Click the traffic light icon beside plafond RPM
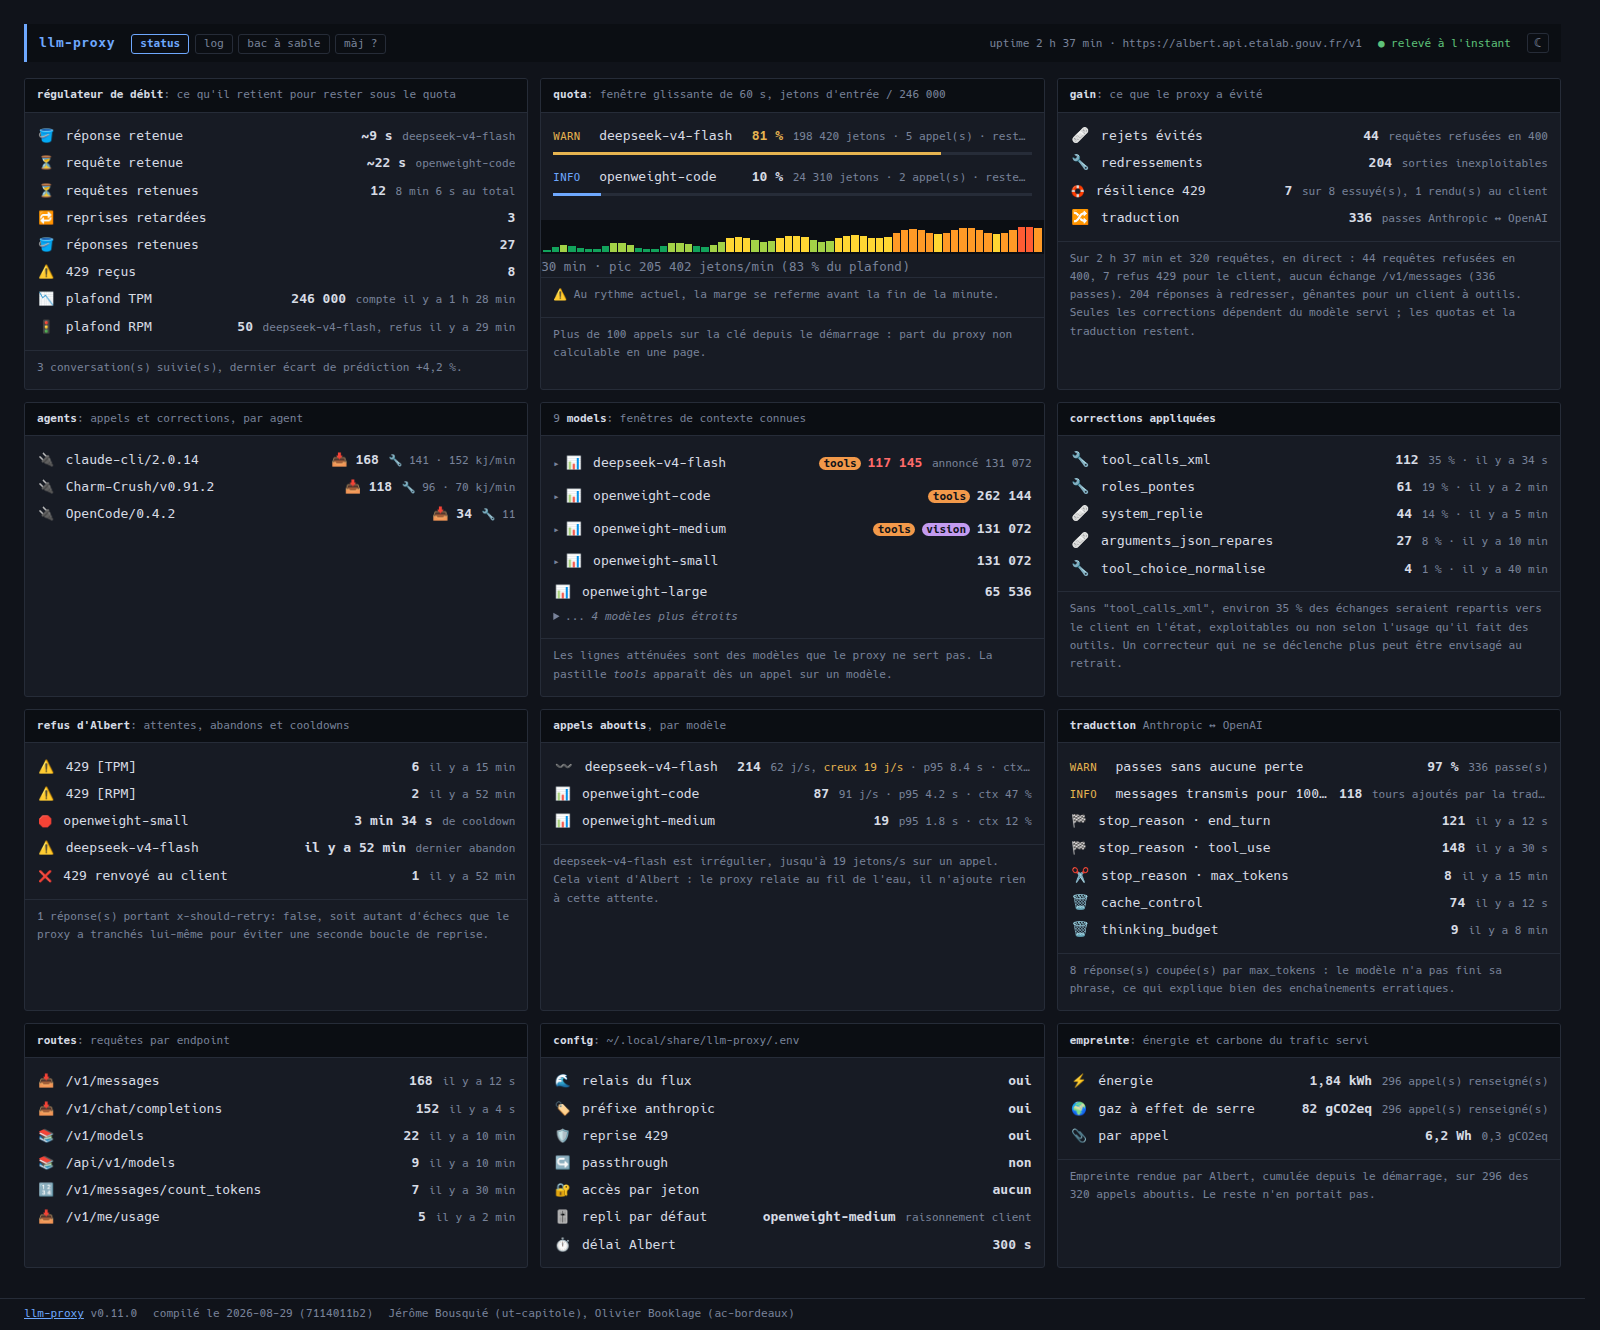Image resolution: width=1600 pixels, height=1330 pixels. (46, 327)
